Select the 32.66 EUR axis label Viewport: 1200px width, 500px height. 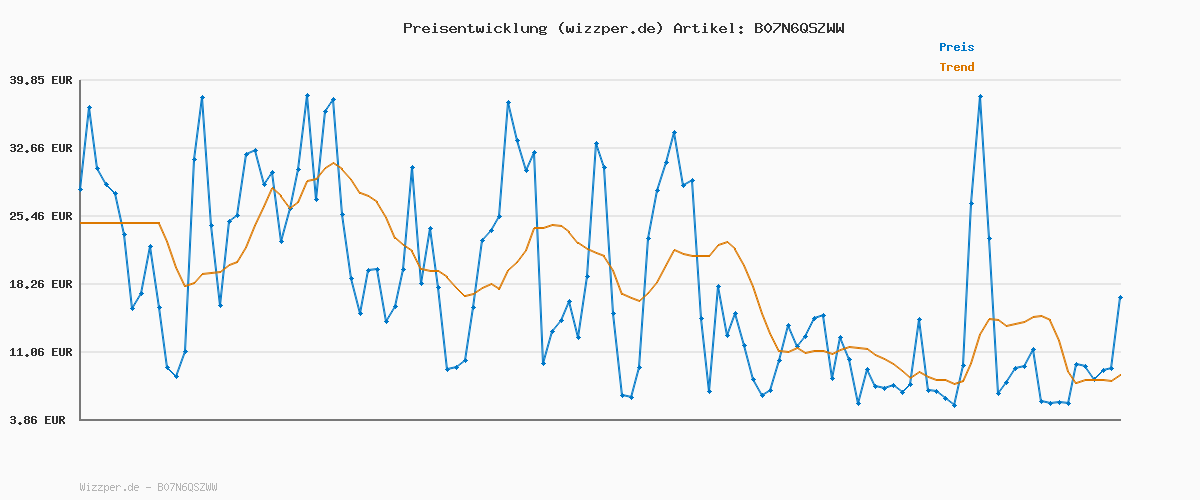[x=41, y=148]
